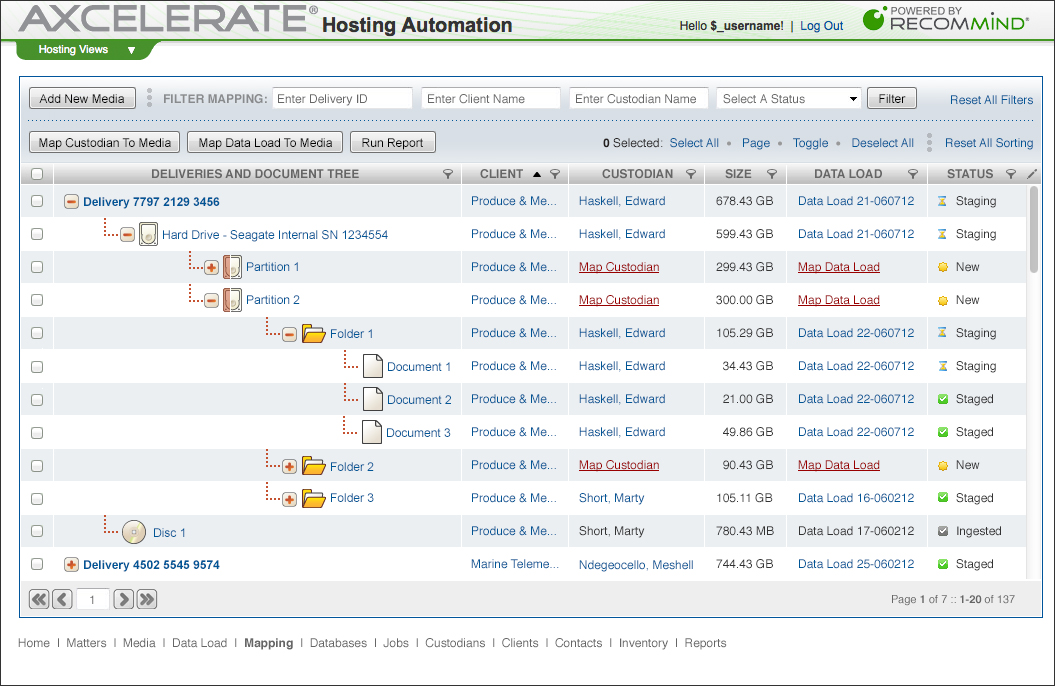1055x686 pixels.
Task: Go to the next page of results
Action: click(123, 599)
